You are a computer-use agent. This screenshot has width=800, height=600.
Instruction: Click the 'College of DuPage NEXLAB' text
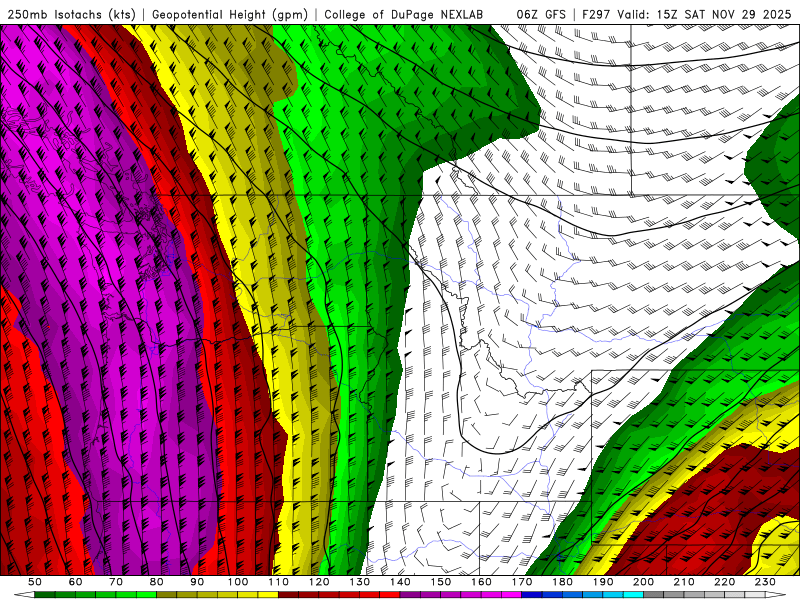(x=404, y=14)
